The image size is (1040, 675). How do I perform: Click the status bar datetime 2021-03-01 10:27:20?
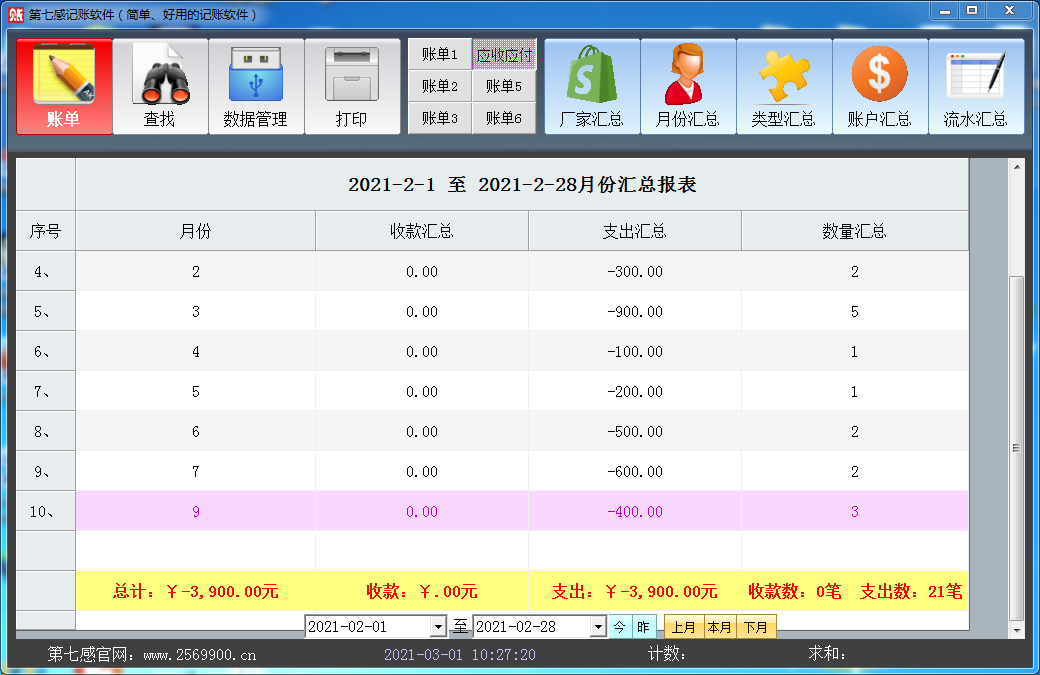460,654
